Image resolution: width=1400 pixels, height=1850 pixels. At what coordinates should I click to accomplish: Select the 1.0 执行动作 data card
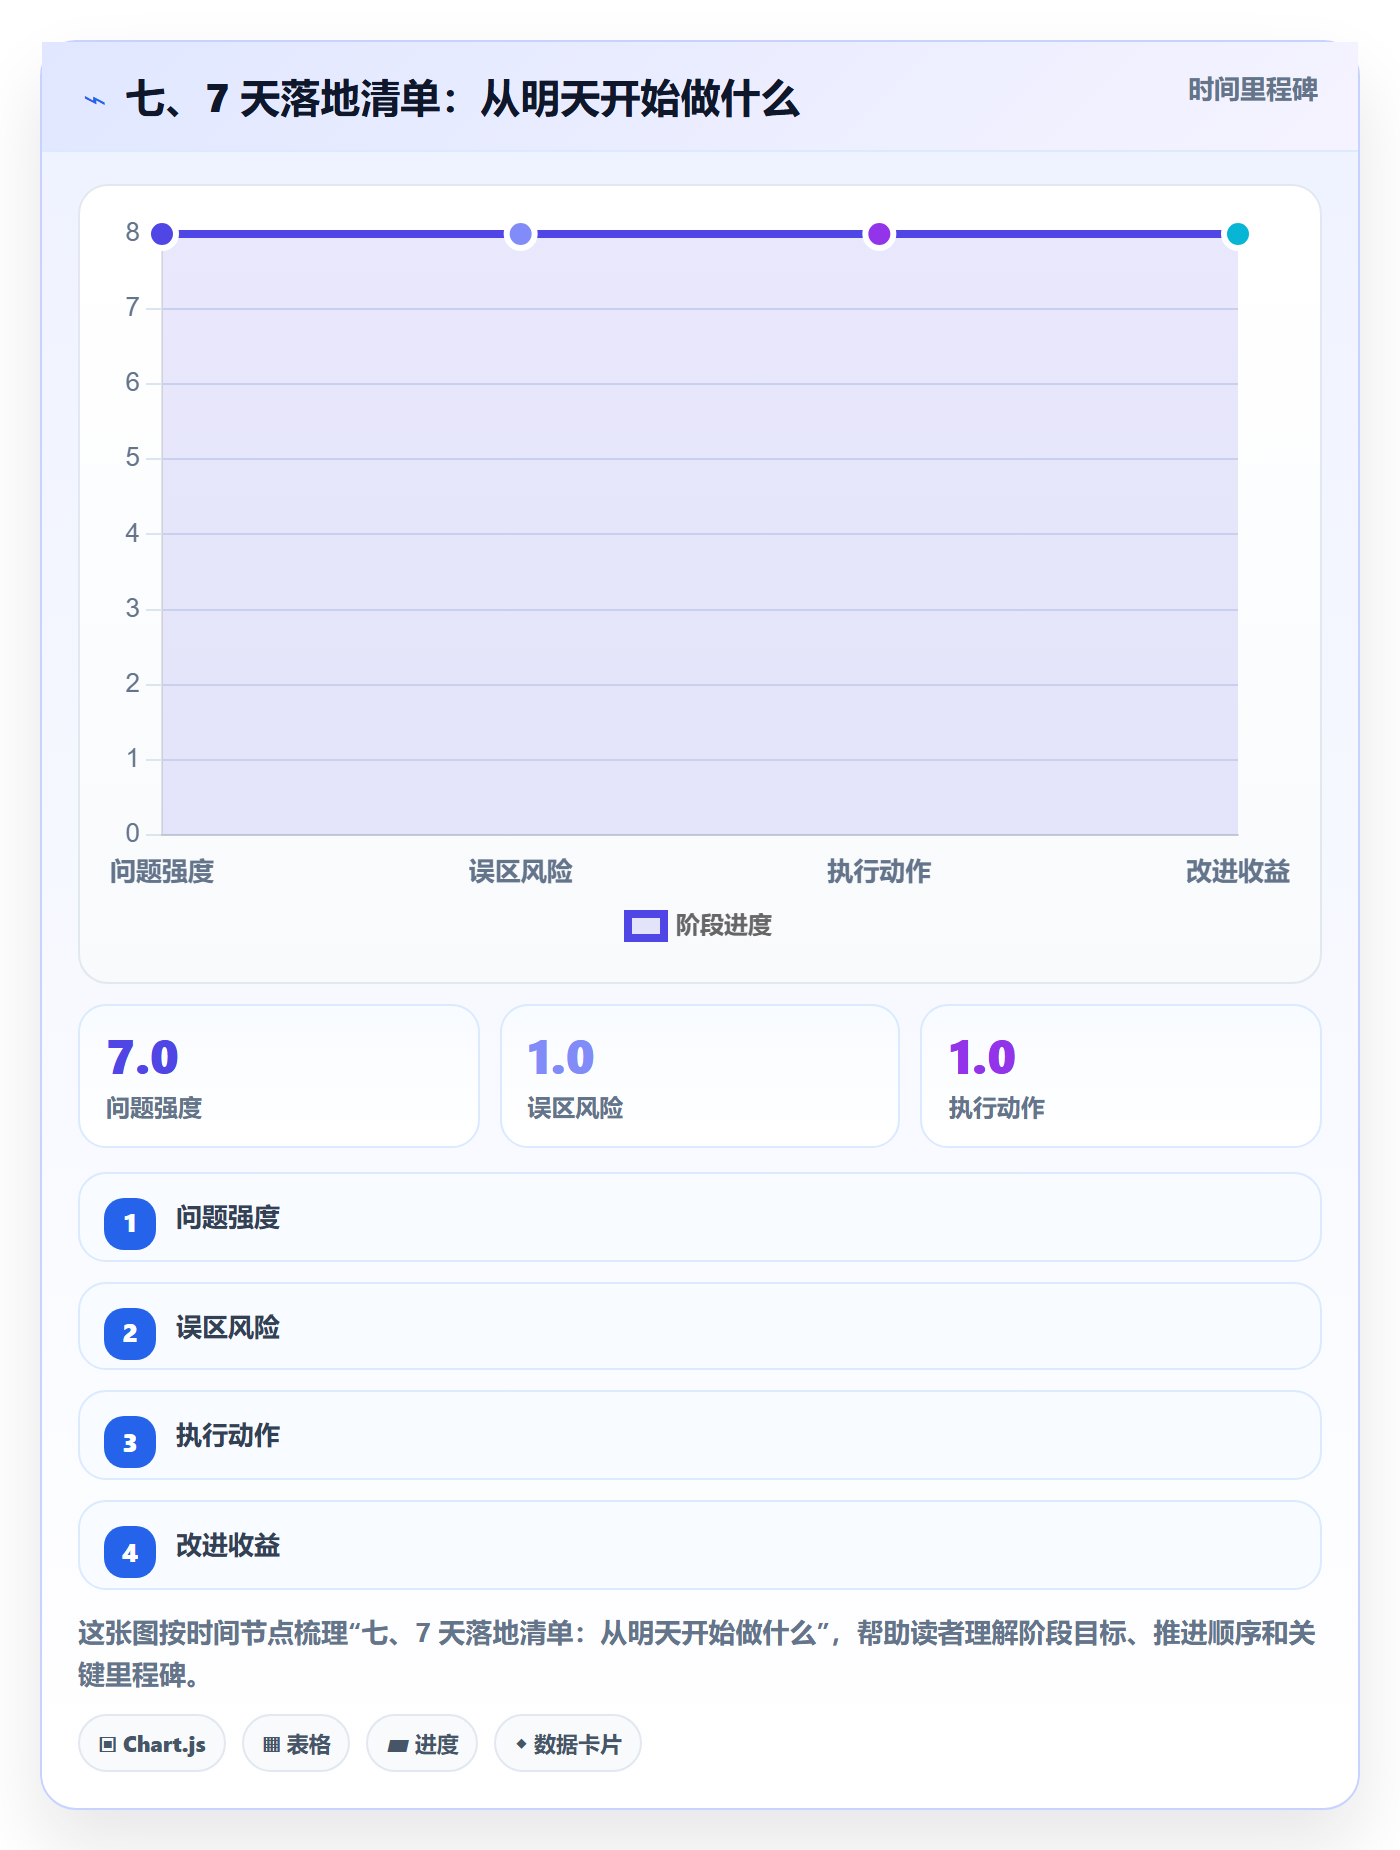pyautogui.click(x=1121, y=1076)
